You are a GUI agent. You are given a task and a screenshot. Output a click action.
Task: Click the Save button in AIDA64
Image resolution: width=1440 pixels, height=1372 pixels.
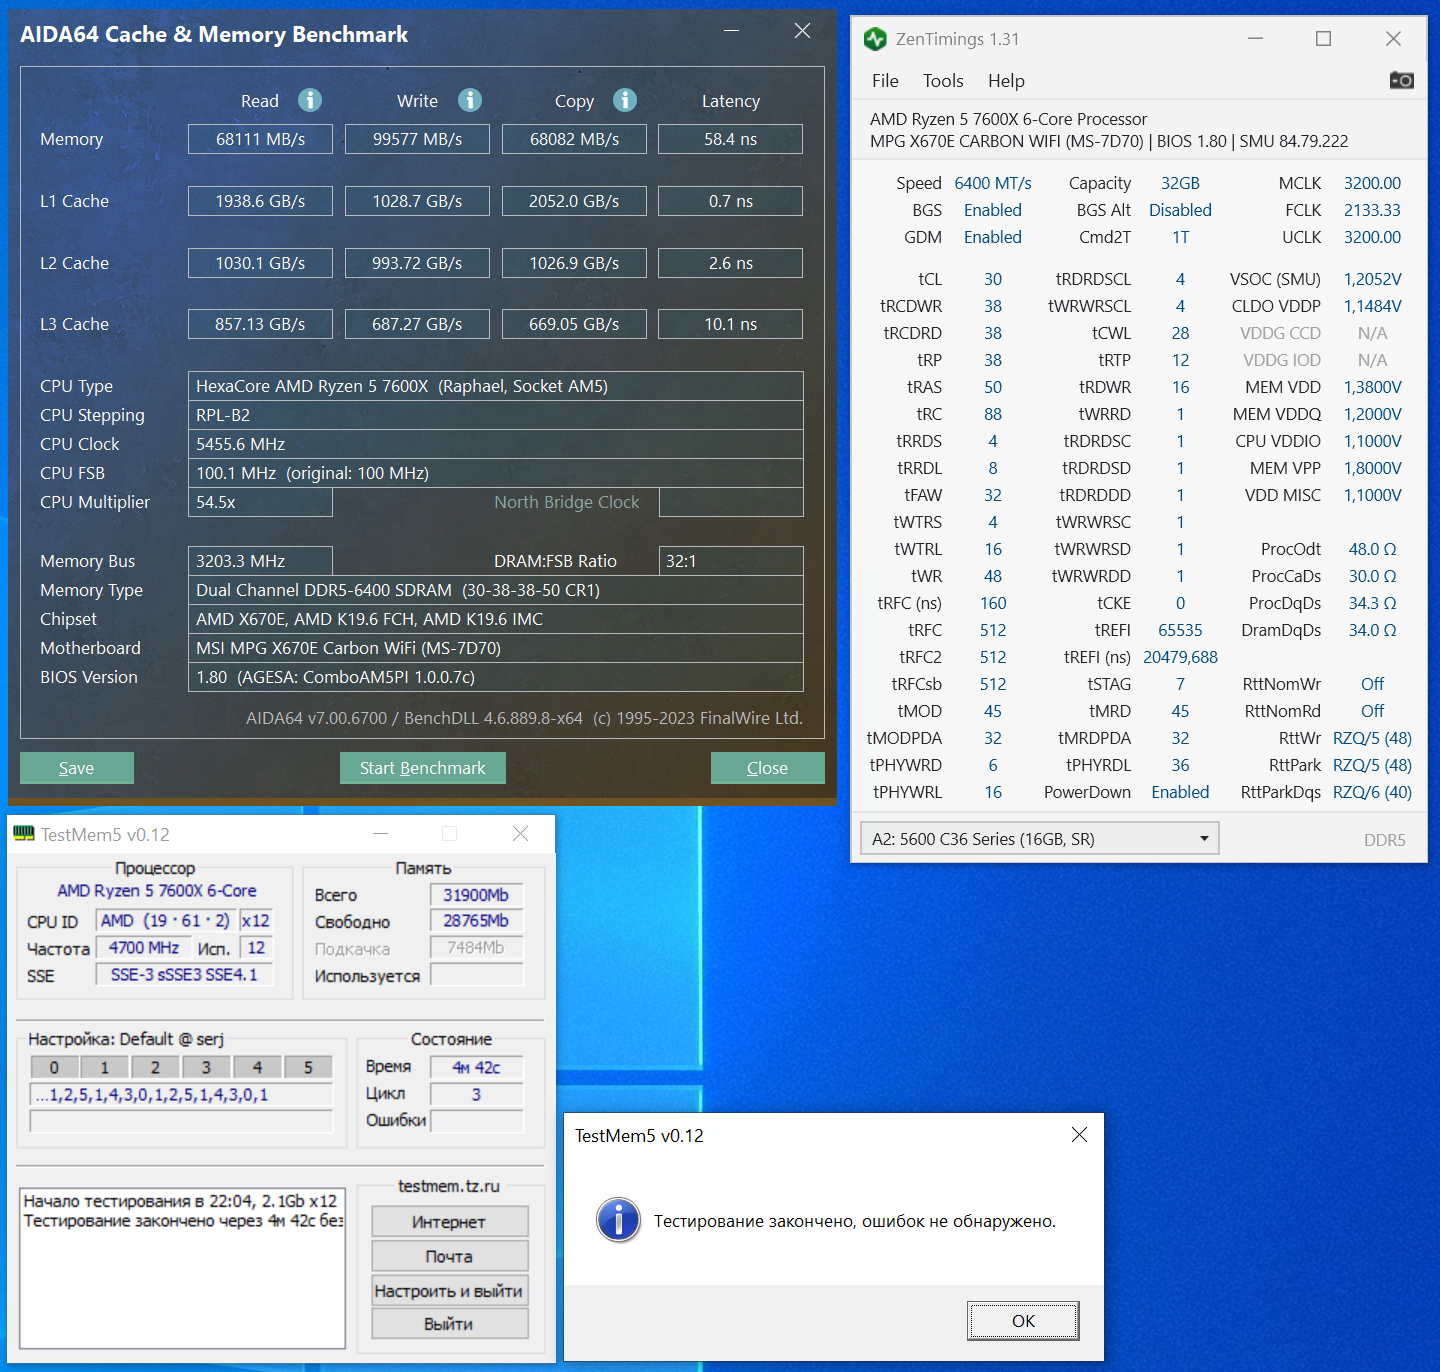(77, 768)
